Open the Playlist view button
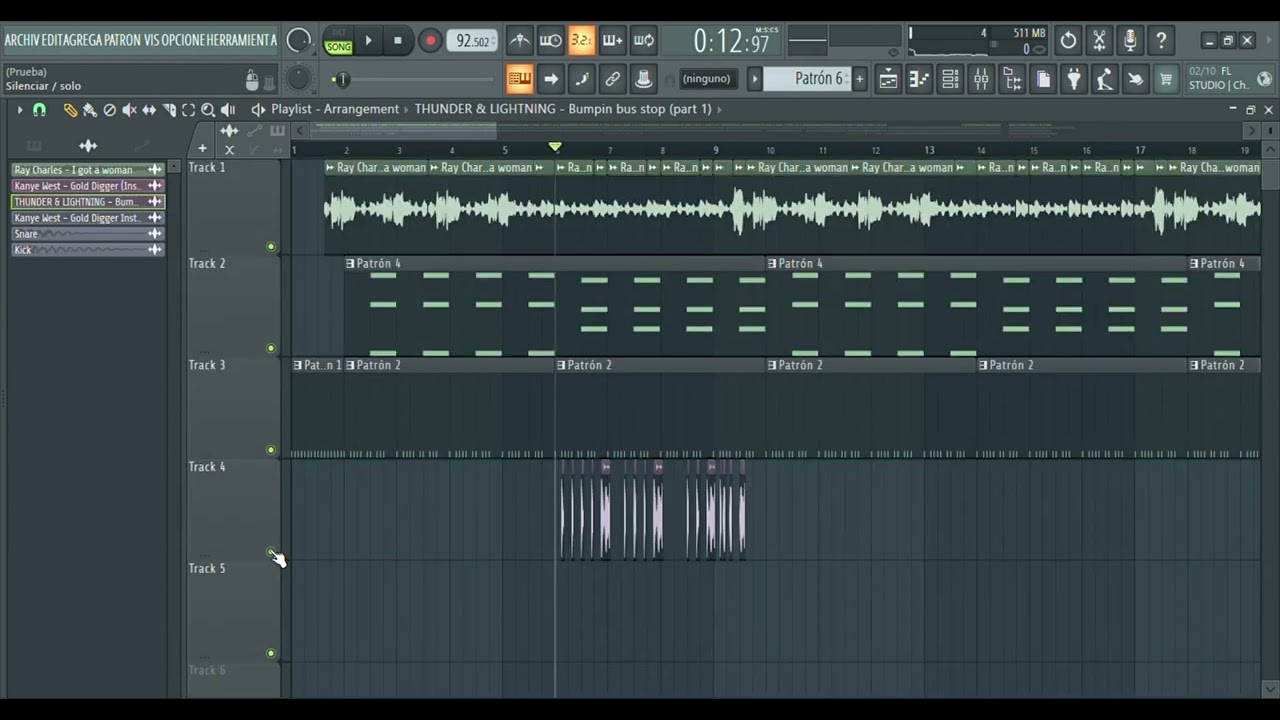This screenshot has height=720, width=1280. [x=888, y=79]
